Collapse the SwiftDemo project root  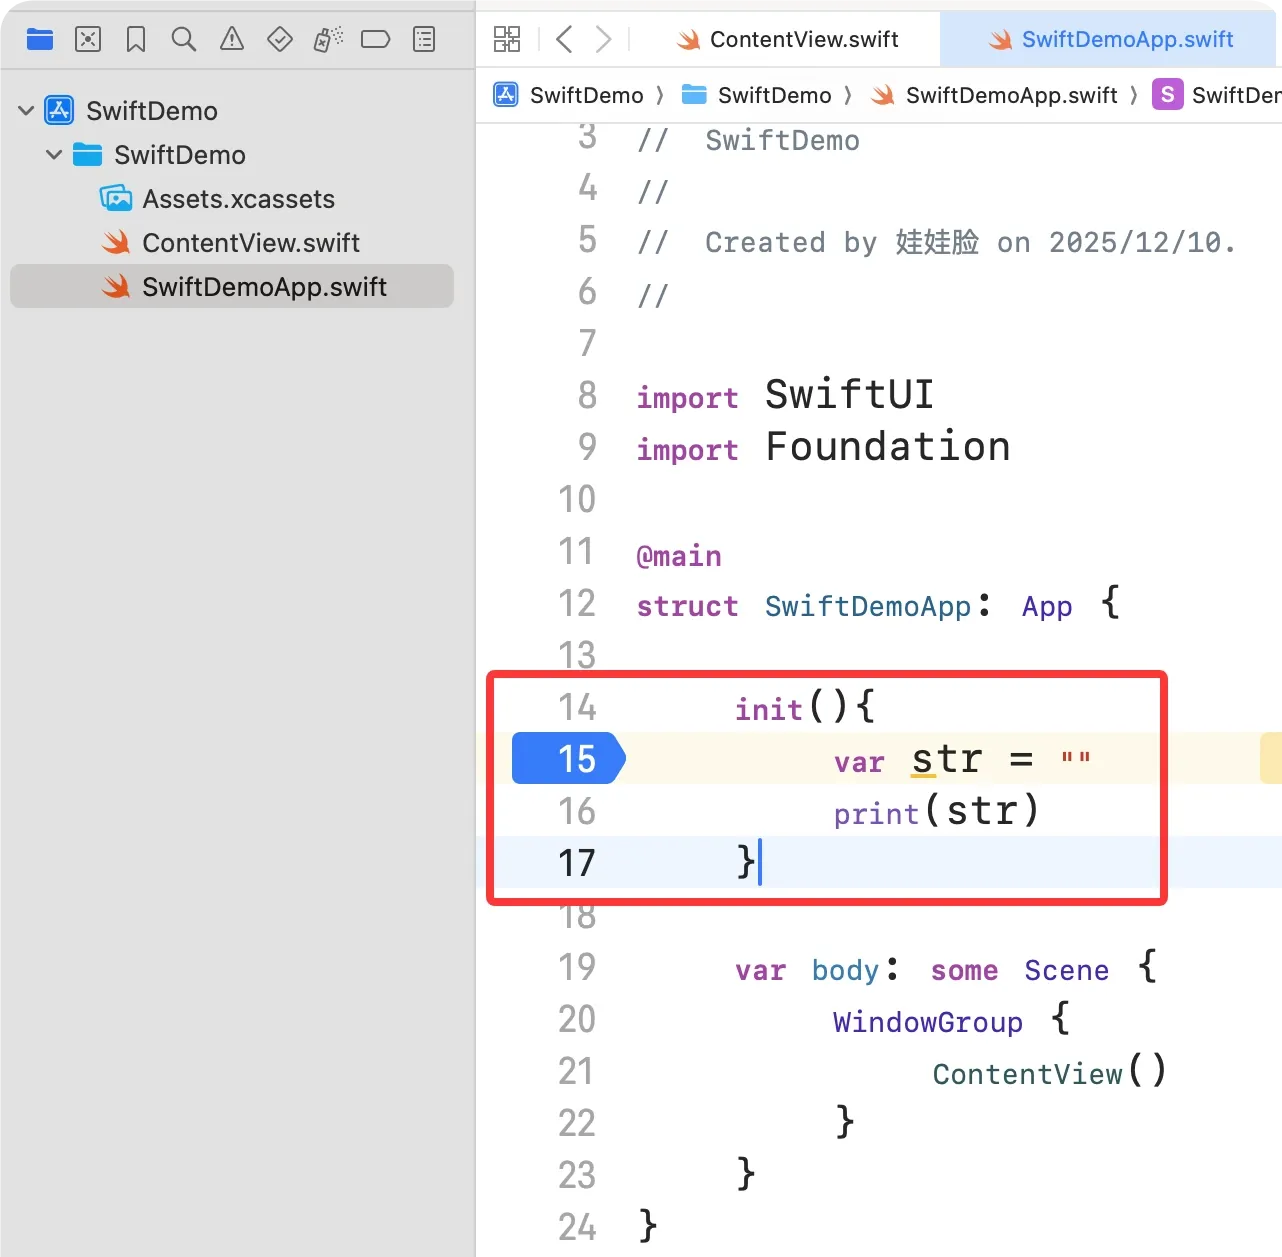(x=26, y=110)
